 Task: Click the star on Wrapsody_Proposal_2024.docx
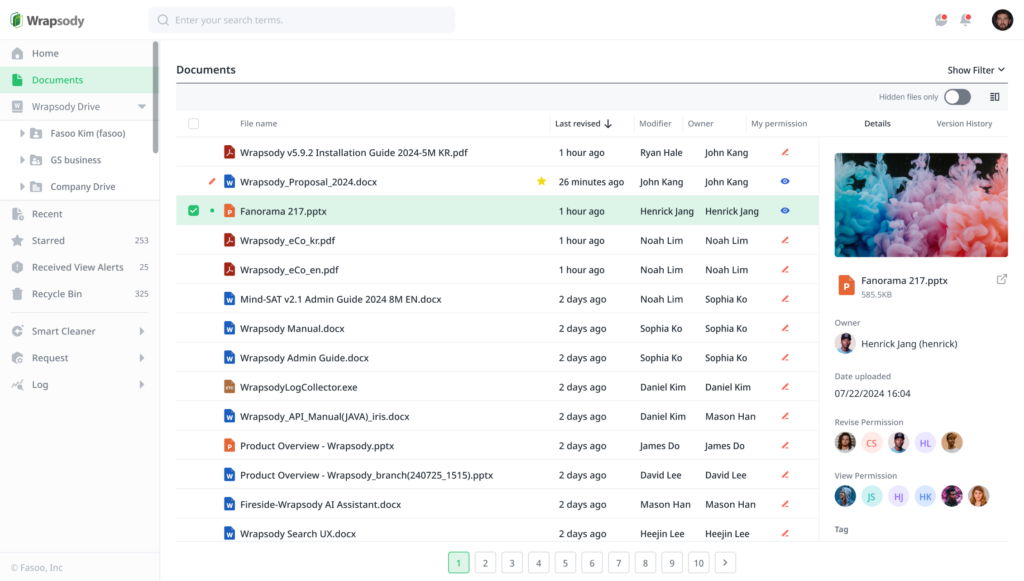[541, 181]
